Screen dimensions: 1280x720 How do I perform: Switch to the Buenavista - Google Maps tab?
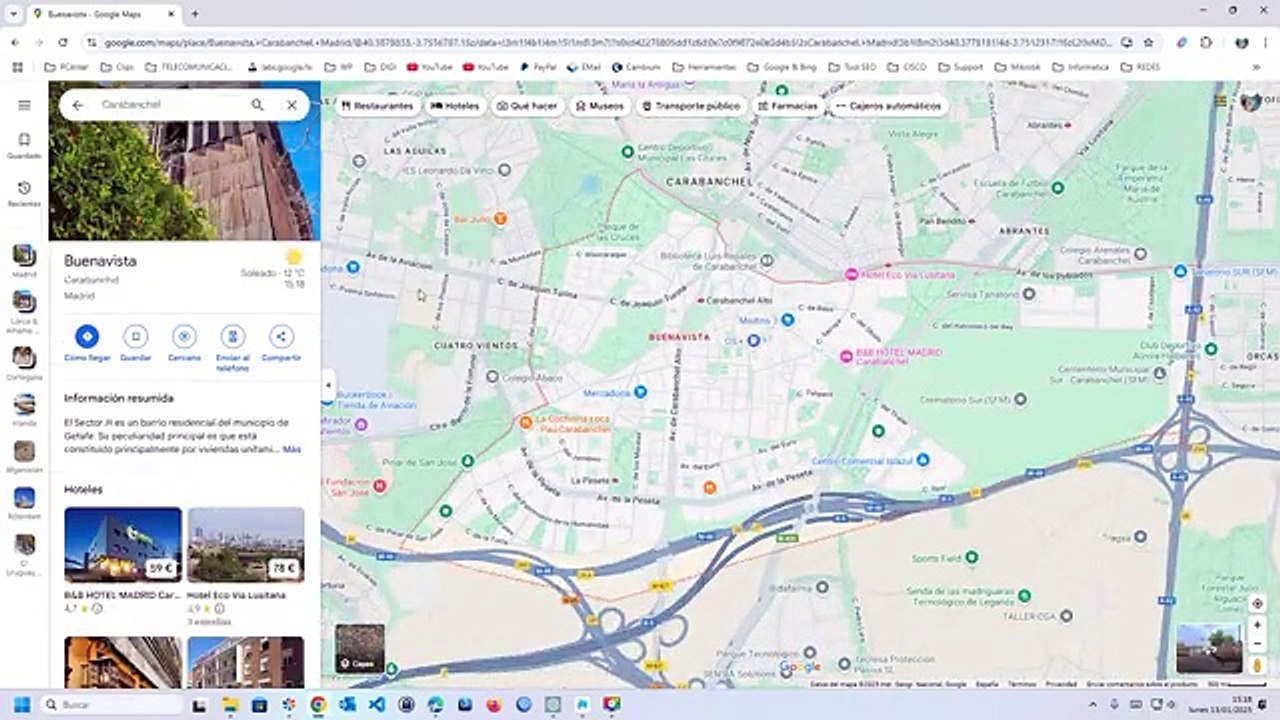tap(103, 14)
